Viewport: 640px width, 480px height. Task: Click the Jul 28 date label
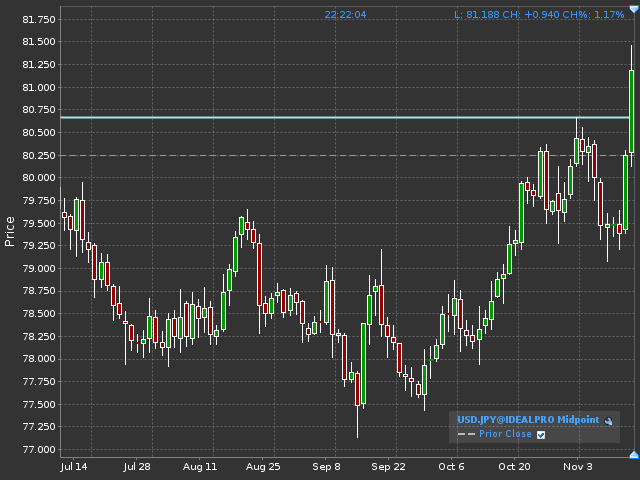[x=137, y=467]
